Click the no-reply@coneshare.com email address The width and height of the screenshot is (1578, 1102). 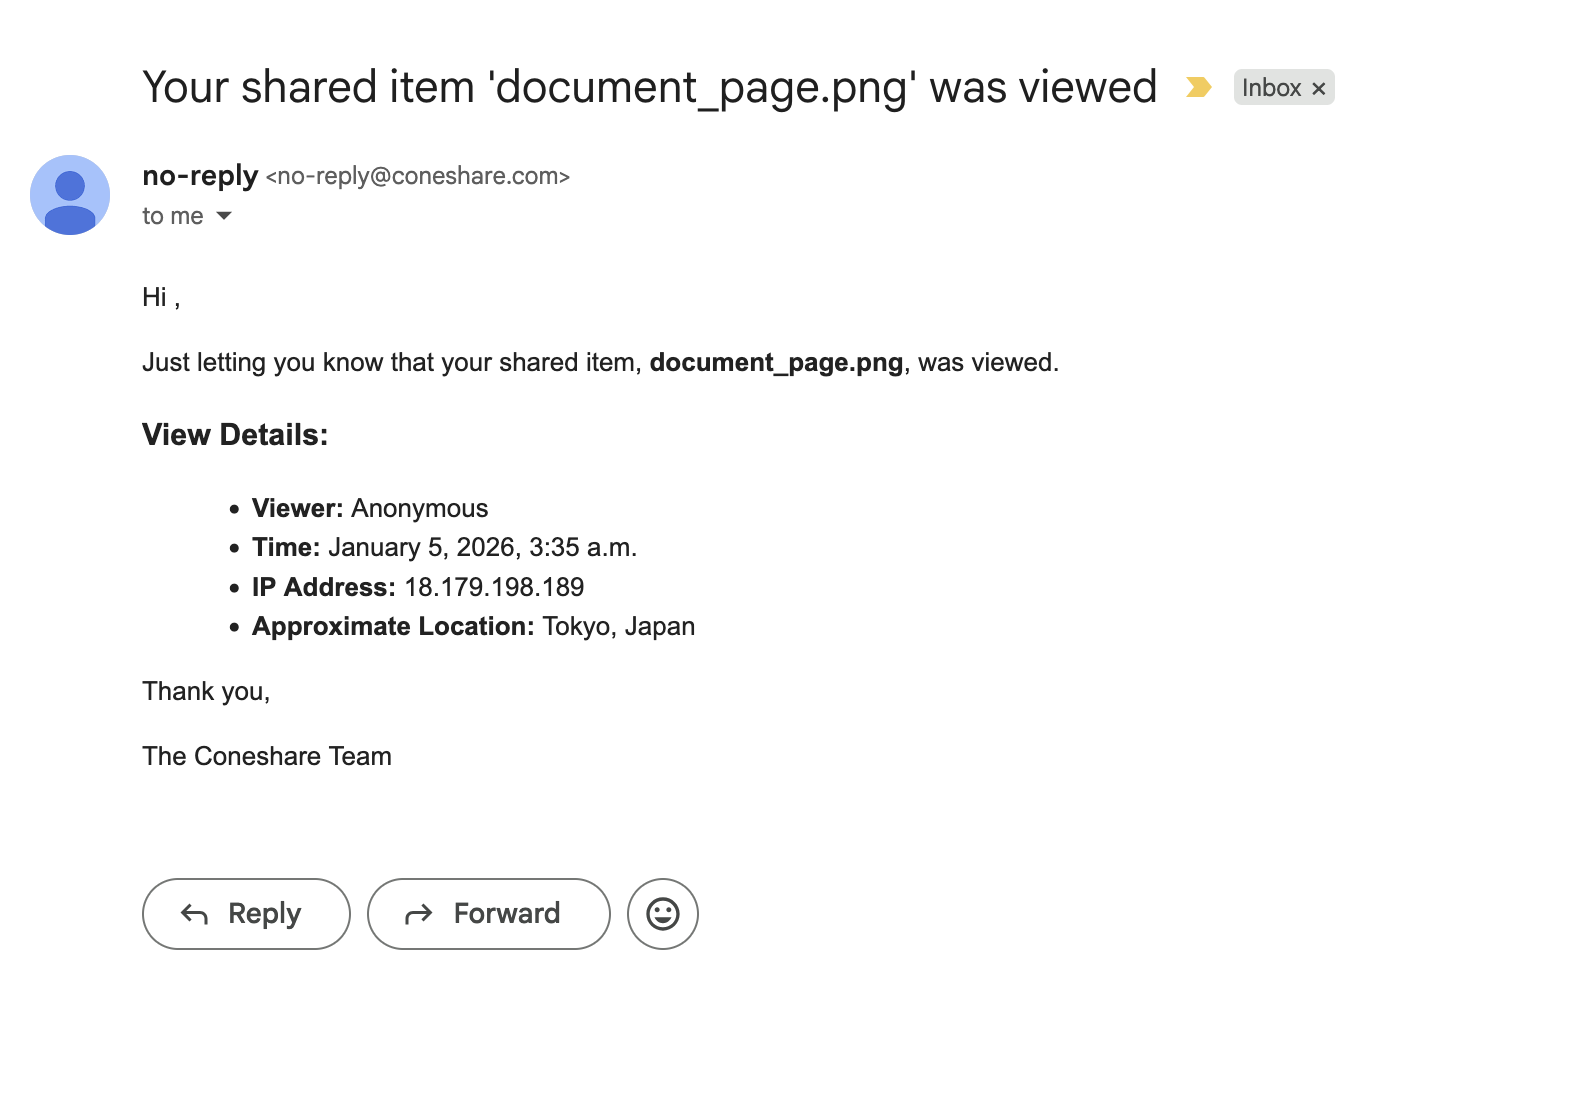click(417, 177)
